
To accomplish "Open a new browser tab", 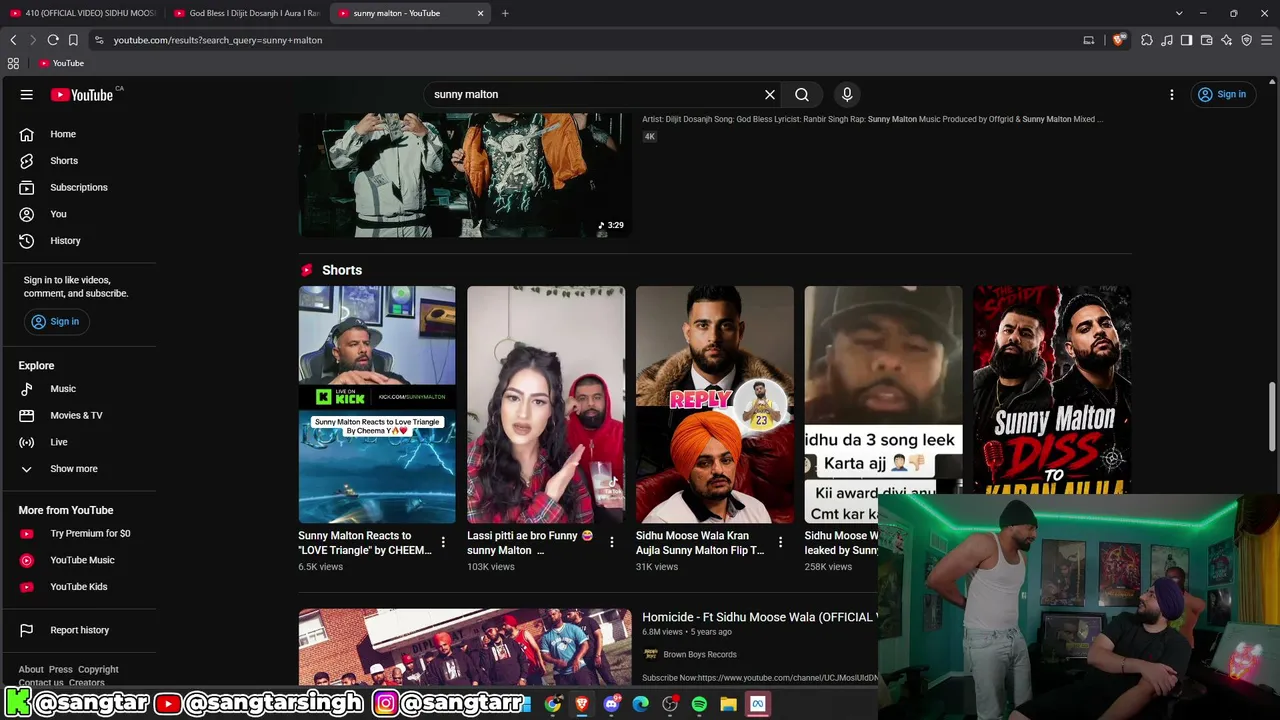I will point(505,13).
